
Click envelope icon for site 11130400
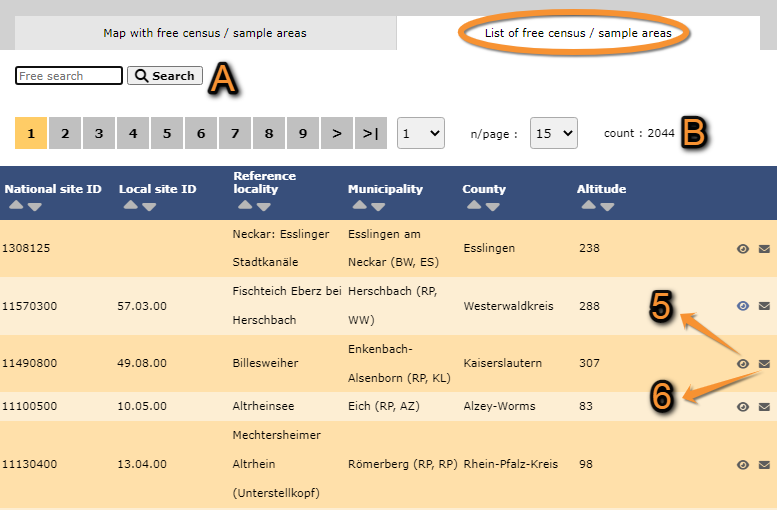764,465
